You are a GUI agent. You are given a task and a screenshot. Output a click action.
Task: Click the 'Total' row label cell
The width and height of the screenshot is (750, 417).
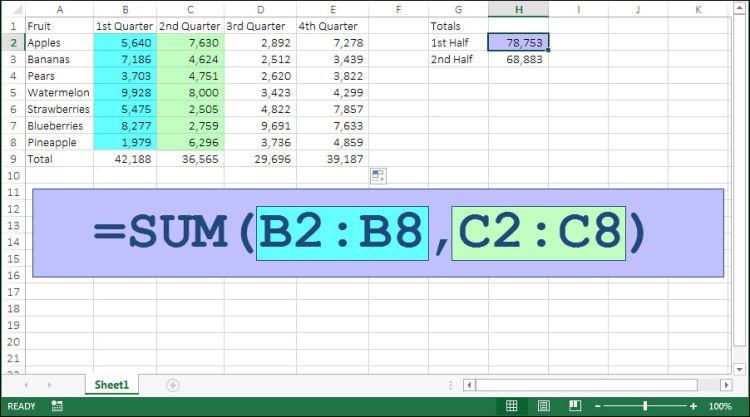[60, 159]
